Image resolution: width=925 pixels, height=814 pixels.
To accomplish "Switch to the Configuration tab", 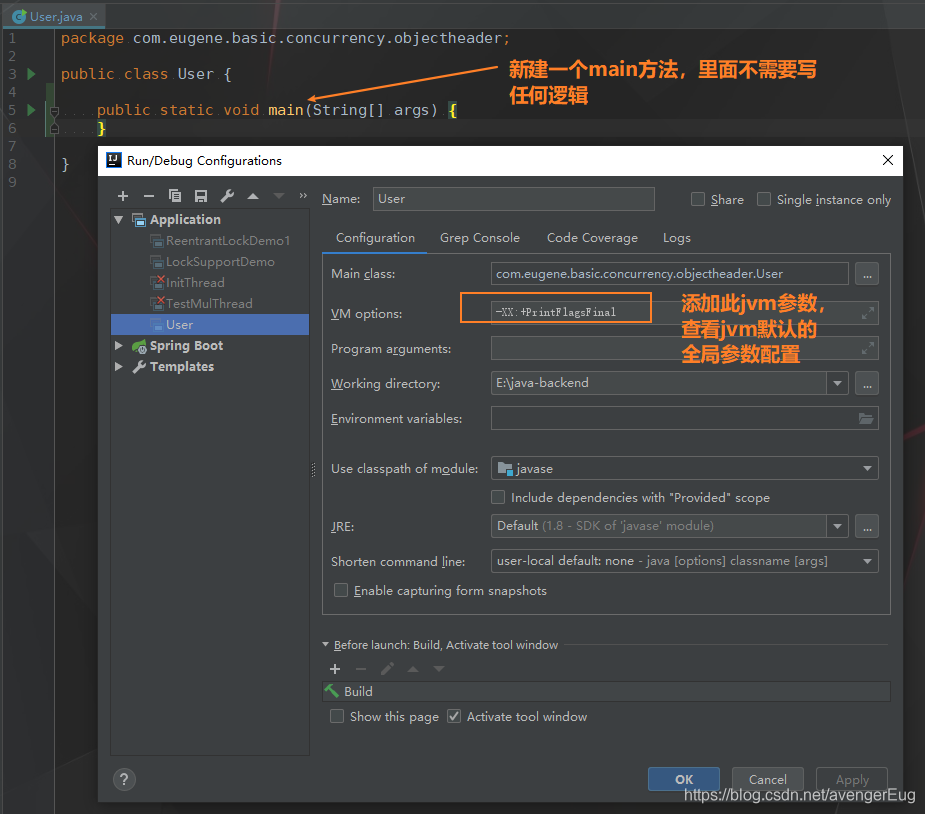I will point(375,238).
